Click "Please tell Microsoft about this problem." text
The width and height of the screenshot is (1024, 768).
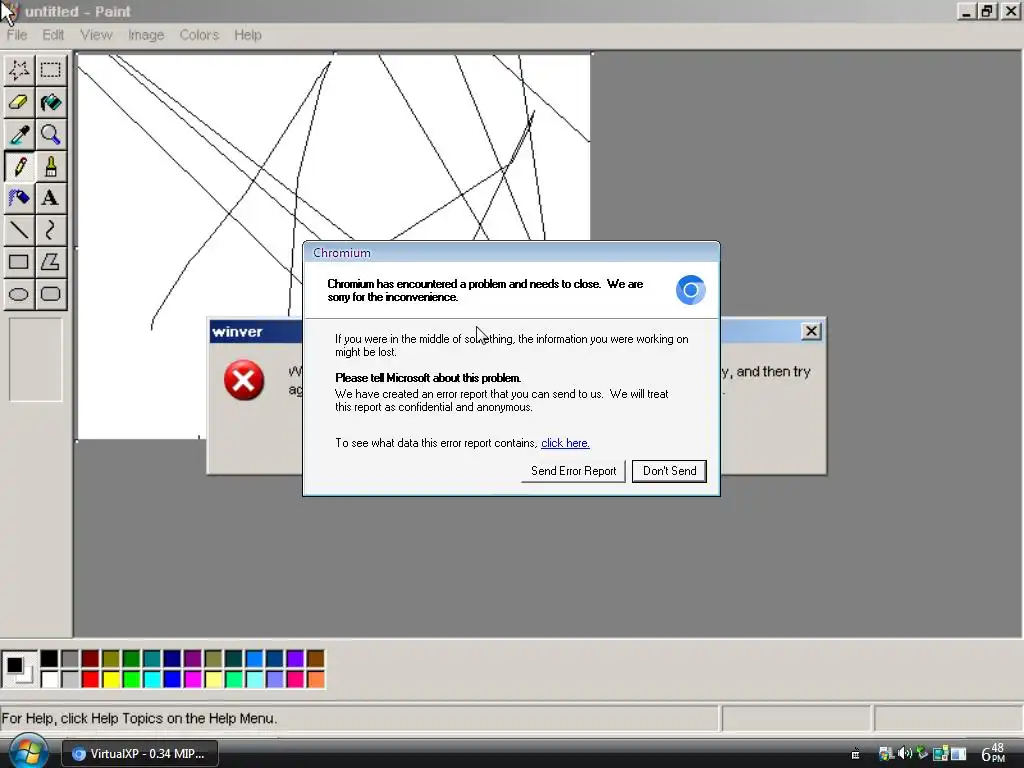pos(428,377)
